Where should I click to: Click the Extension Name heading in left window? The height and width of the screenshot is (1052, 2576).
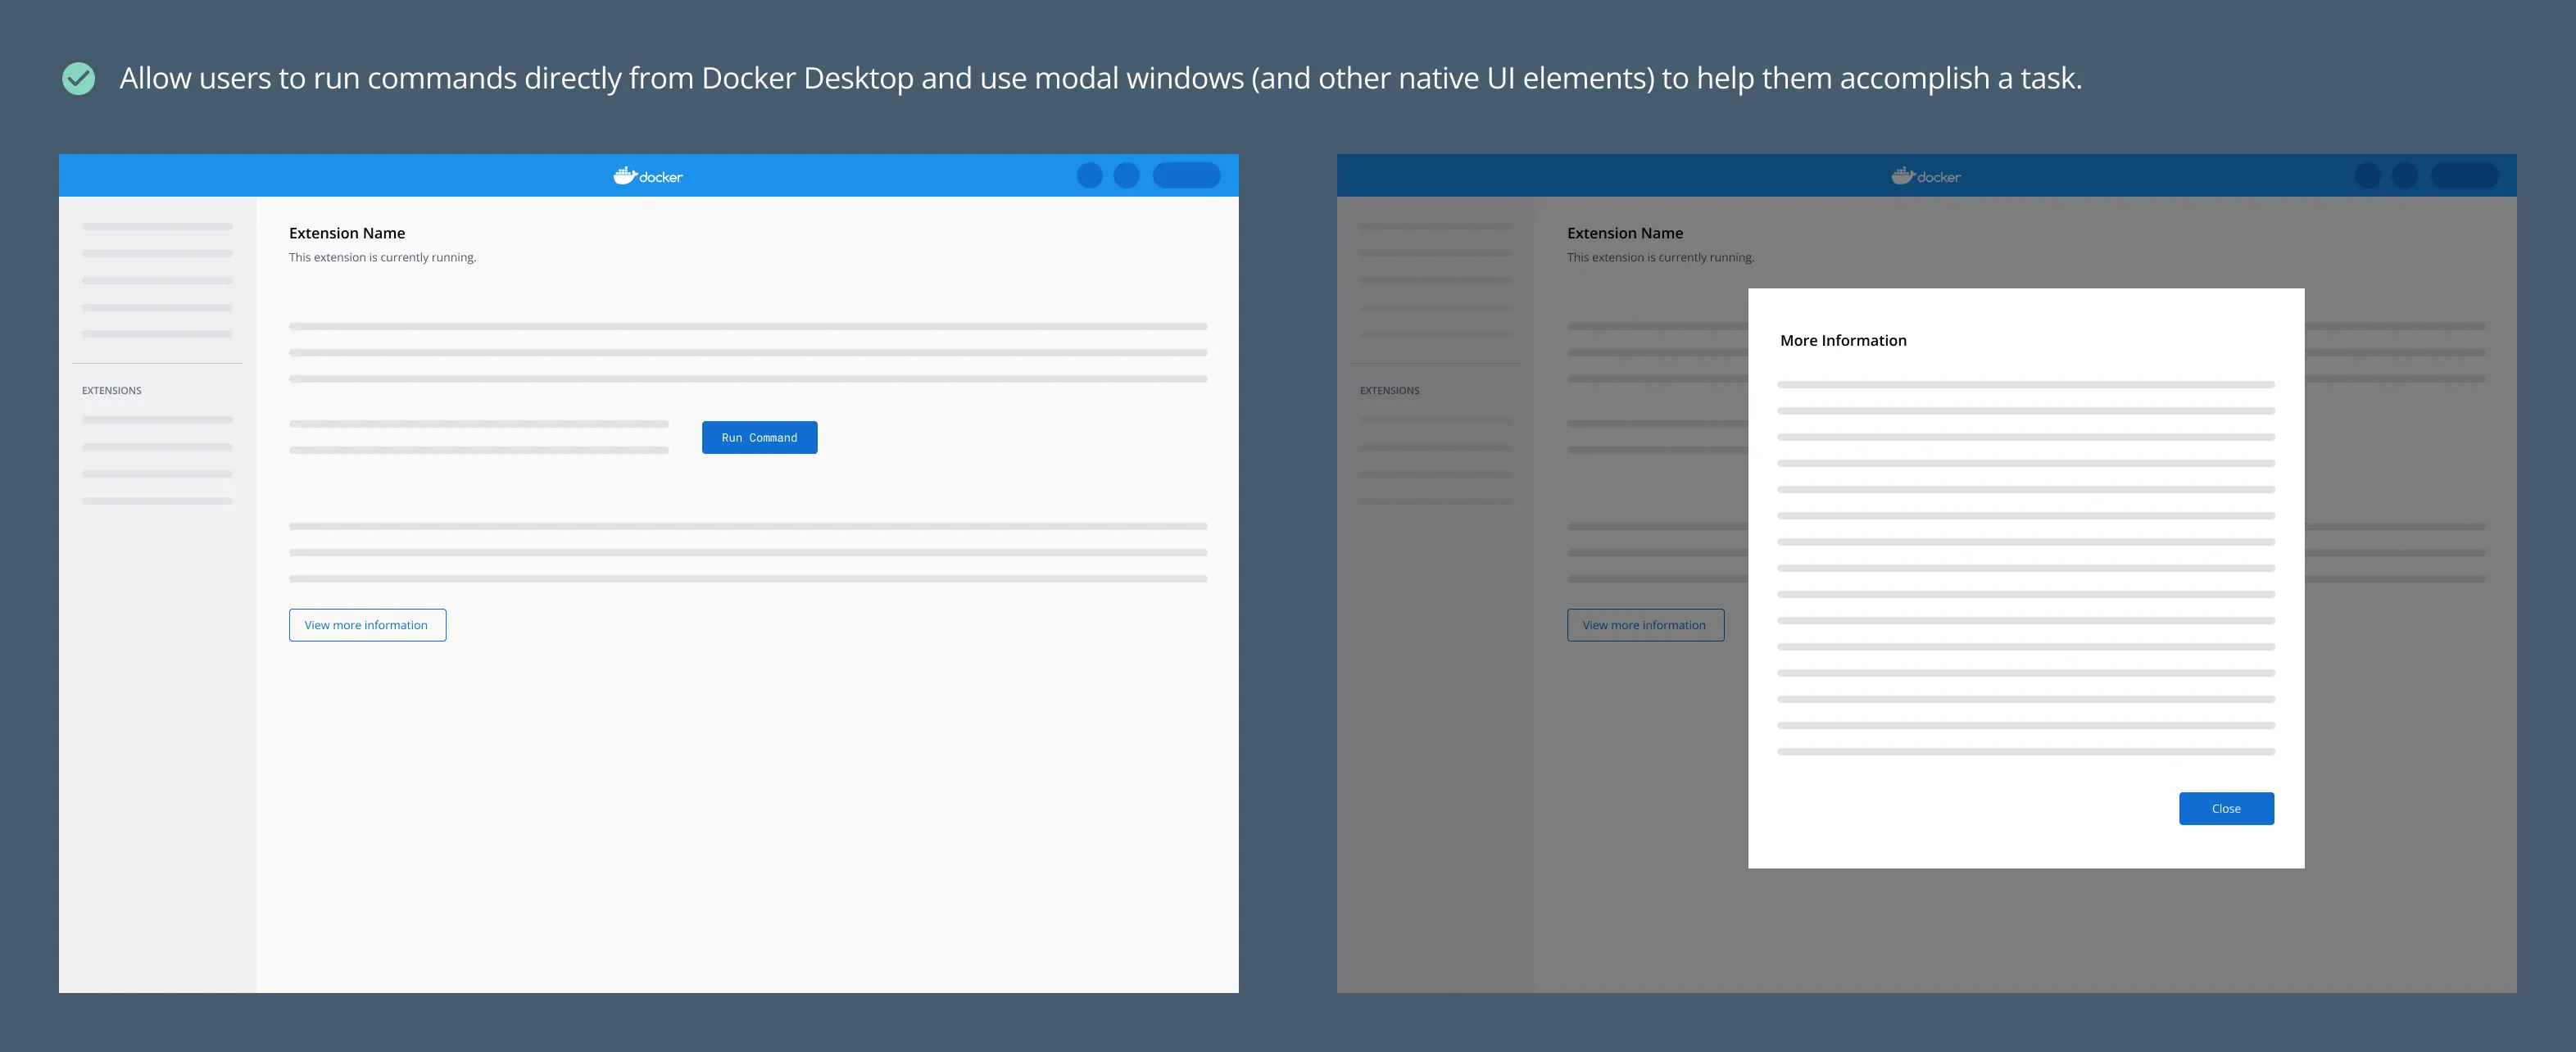347,233
